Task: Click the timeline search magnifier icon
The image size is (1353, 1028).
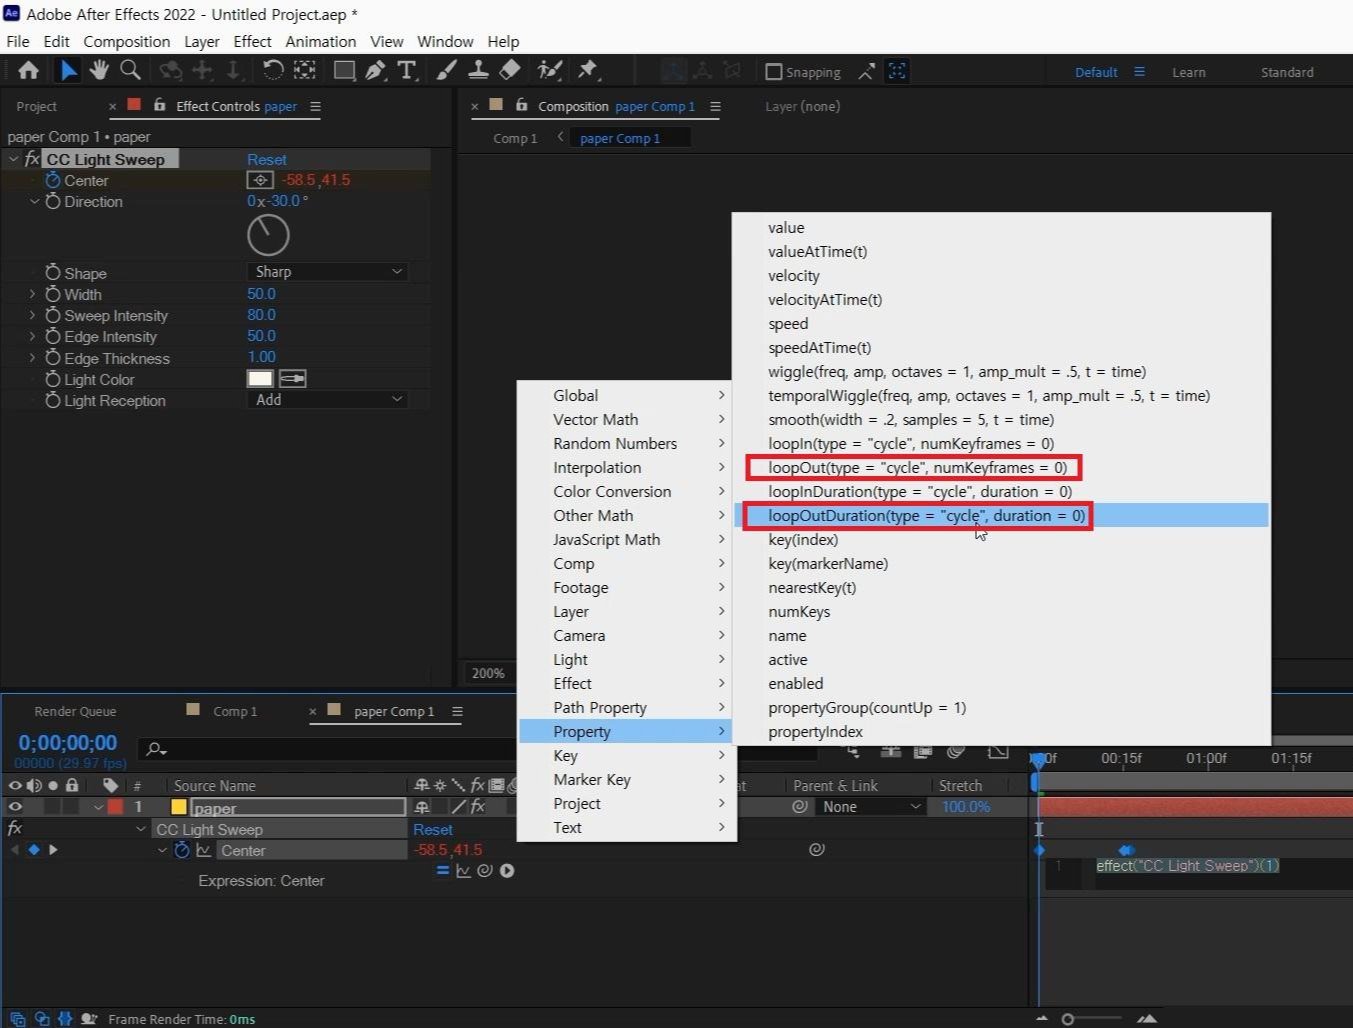Action: click(x=156, y=748)
